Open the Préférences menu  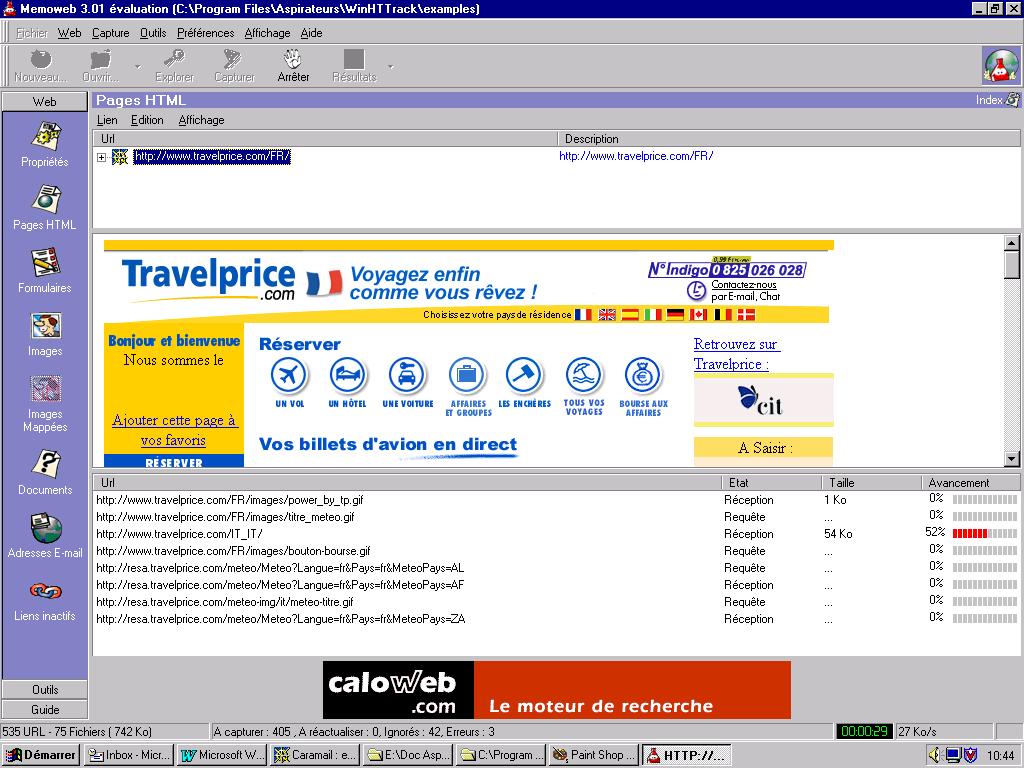(205, 33)
